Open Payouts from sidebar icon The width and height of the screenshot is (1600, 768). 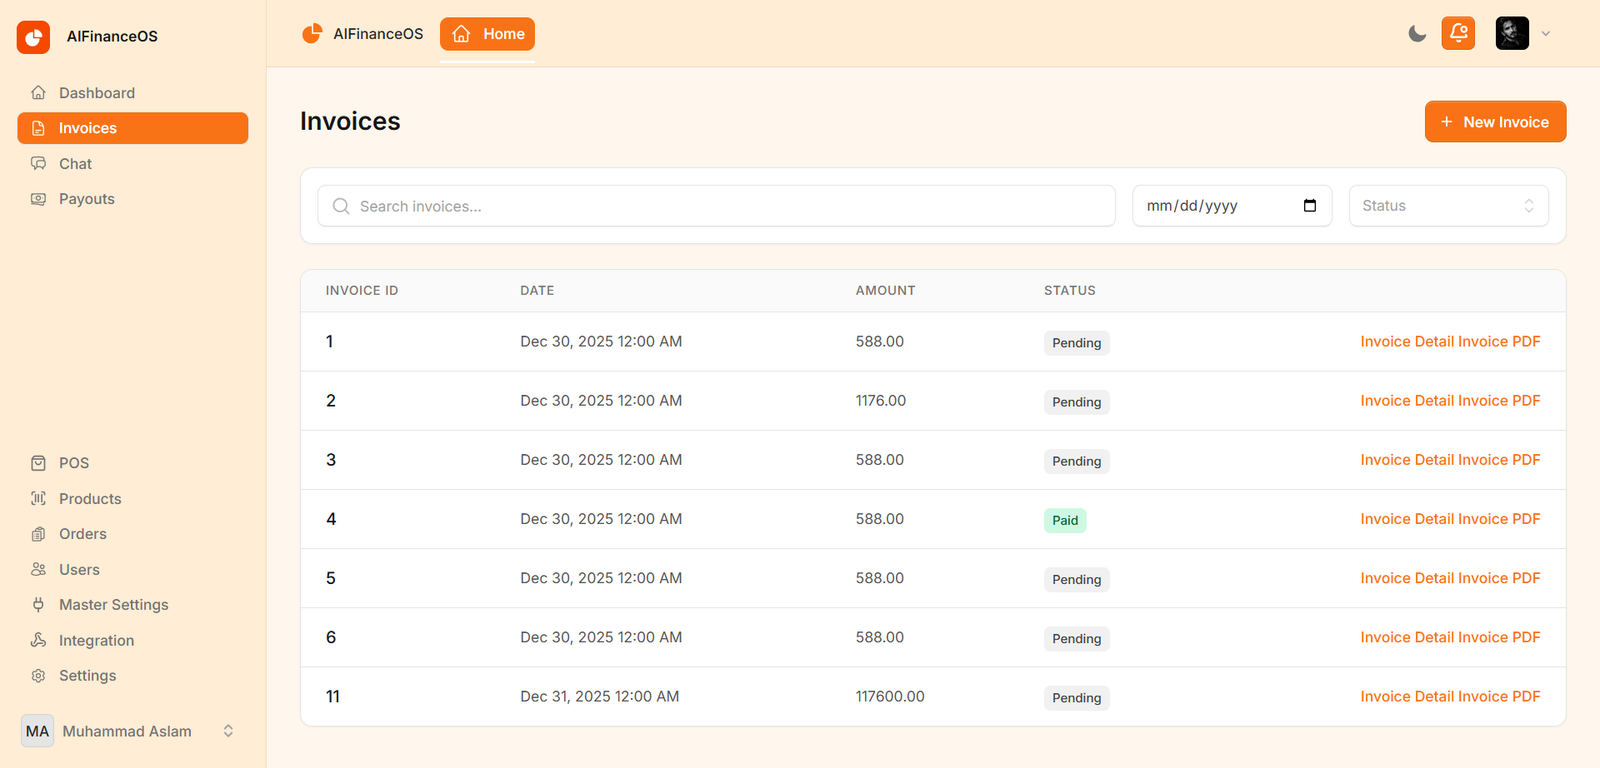[x=38, y=199]
